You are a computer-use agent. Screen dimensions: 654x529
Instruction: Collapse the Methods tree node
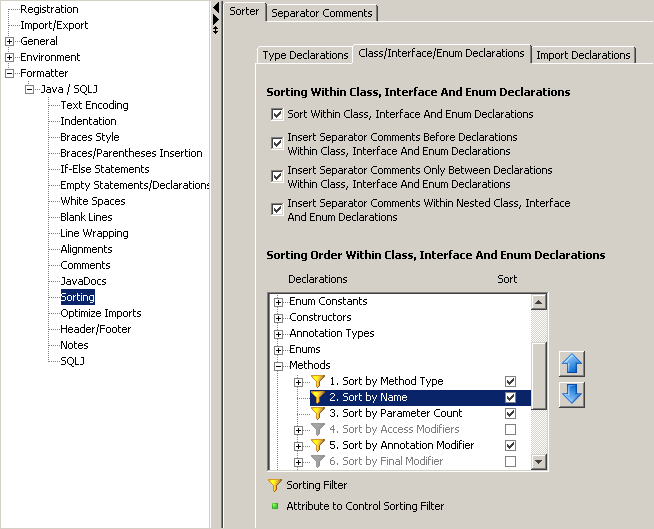click(279, 366)
